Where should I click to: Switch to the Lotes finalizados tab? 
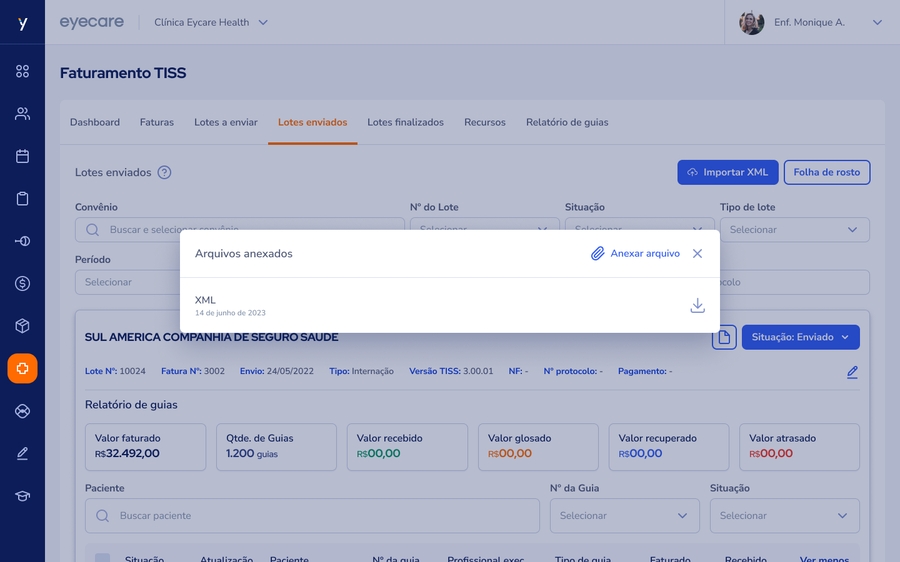[405, 123]
